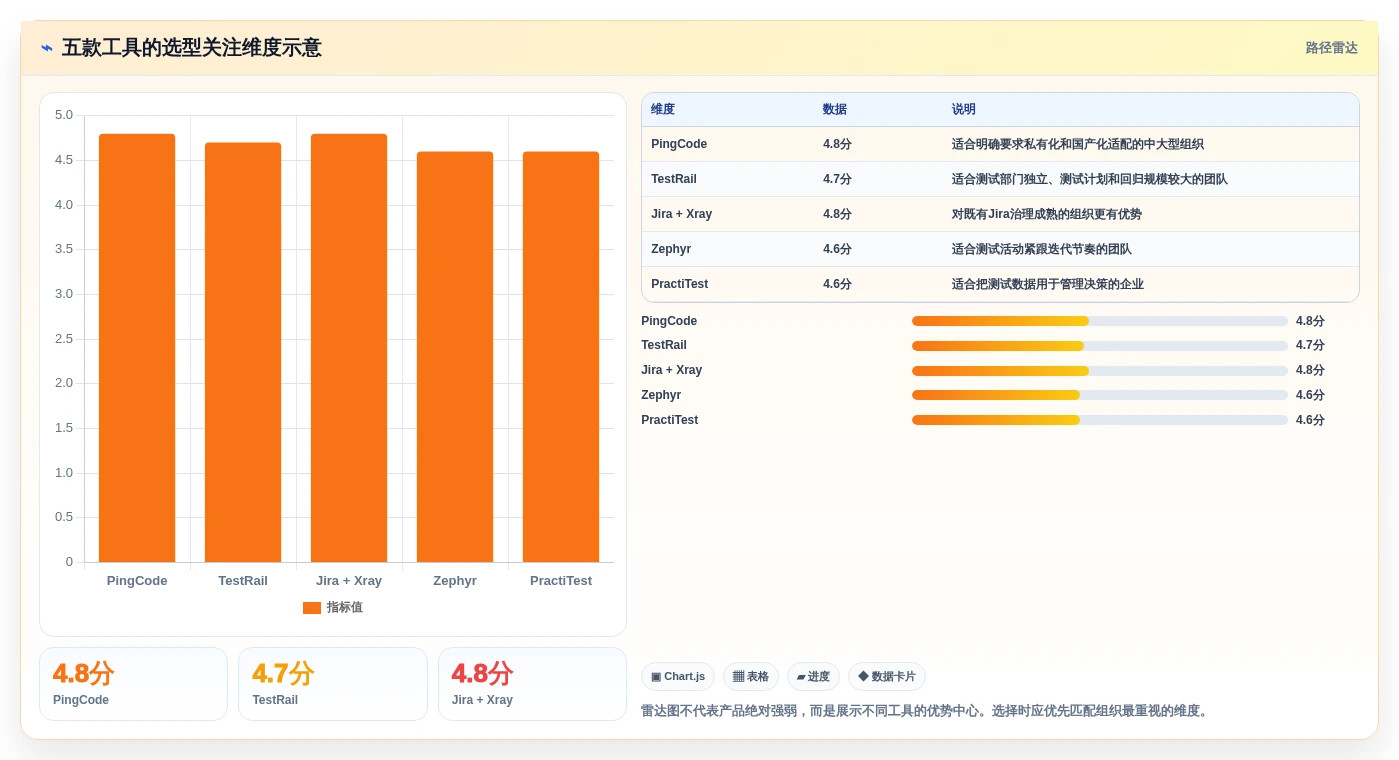Click the Jira + Xray x-axis label

pos(349,581)
